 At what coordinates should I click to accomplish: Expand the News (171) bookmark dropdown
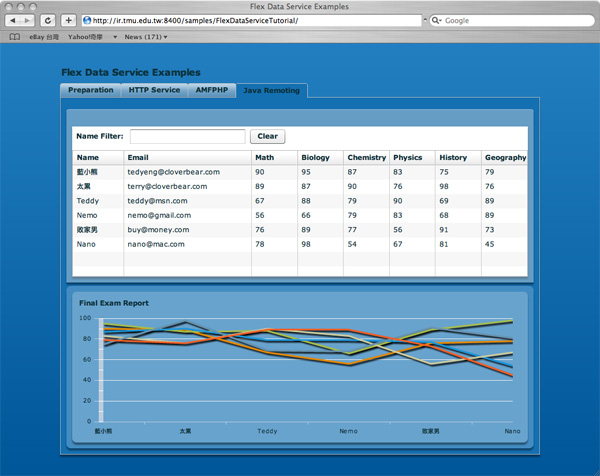(x=145, y=37)
